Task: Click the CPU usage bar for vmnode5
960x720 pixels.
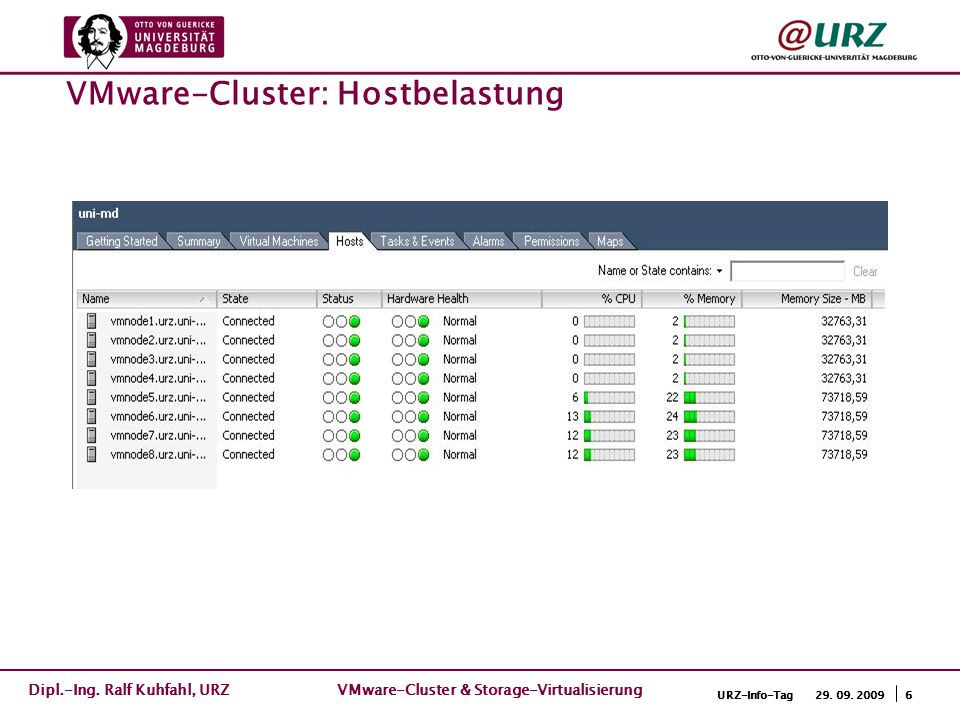Action: click(609, 398)
